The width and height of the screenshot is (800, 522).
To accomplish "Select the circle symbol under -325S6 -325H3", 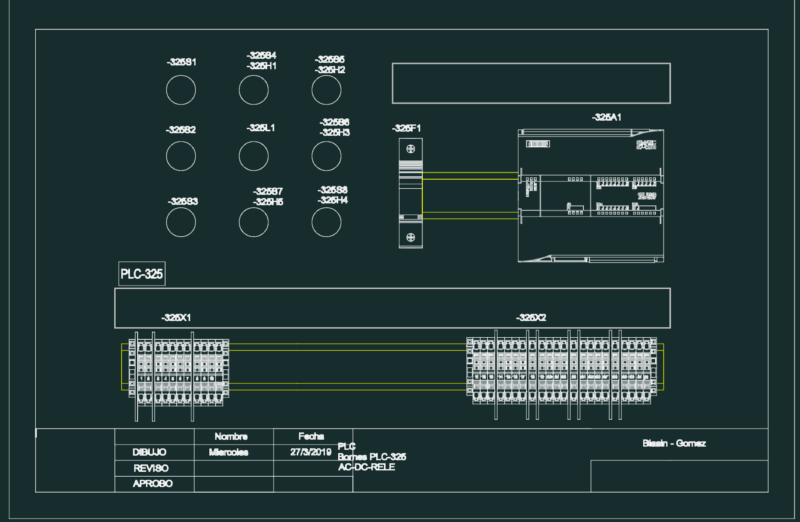I will 327,156.
